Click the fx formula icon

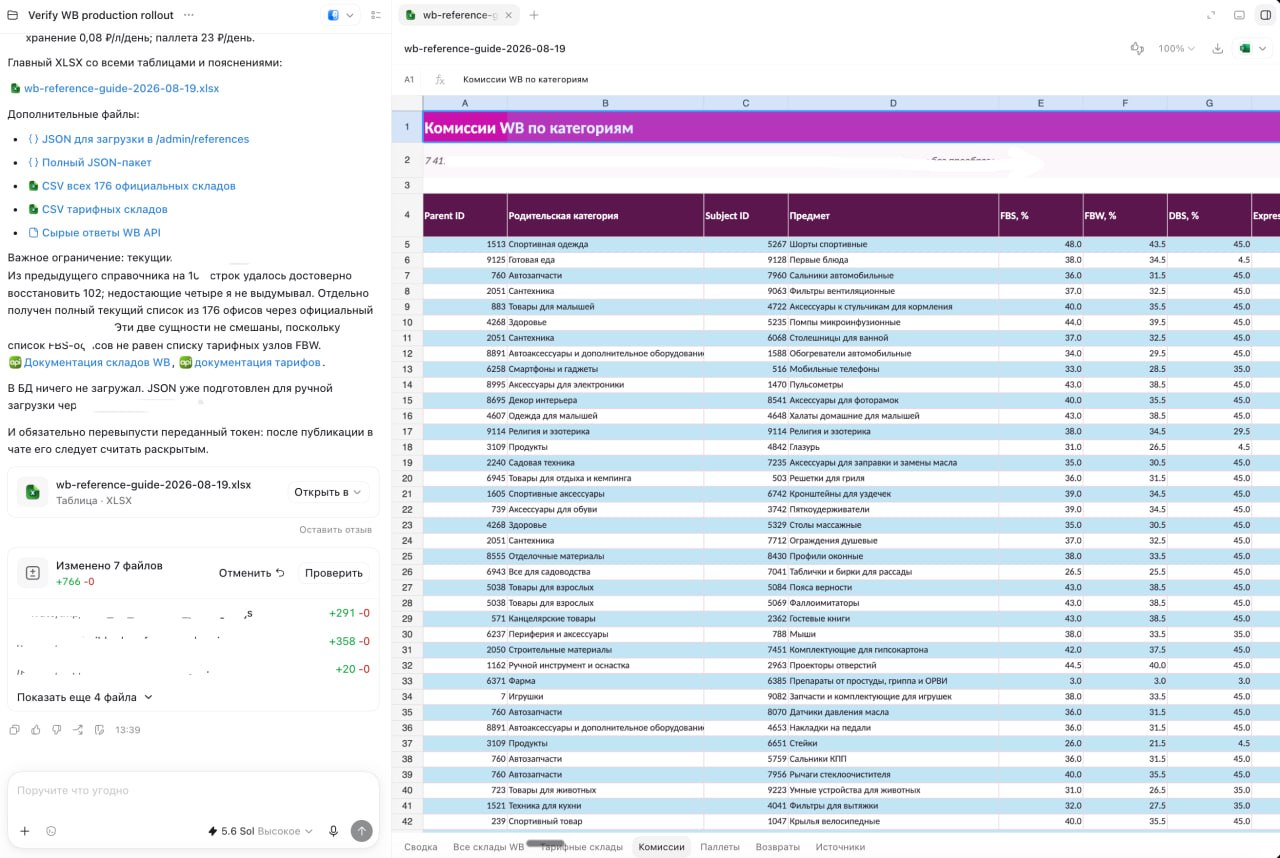point(440,79)
